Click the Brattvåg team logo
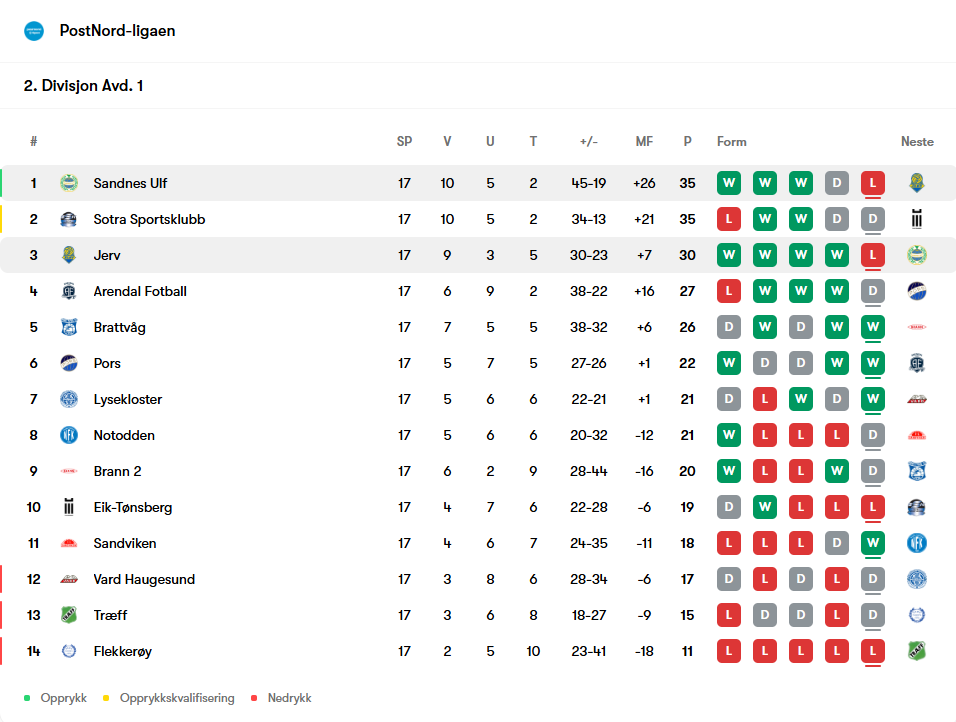 [68, 327]
